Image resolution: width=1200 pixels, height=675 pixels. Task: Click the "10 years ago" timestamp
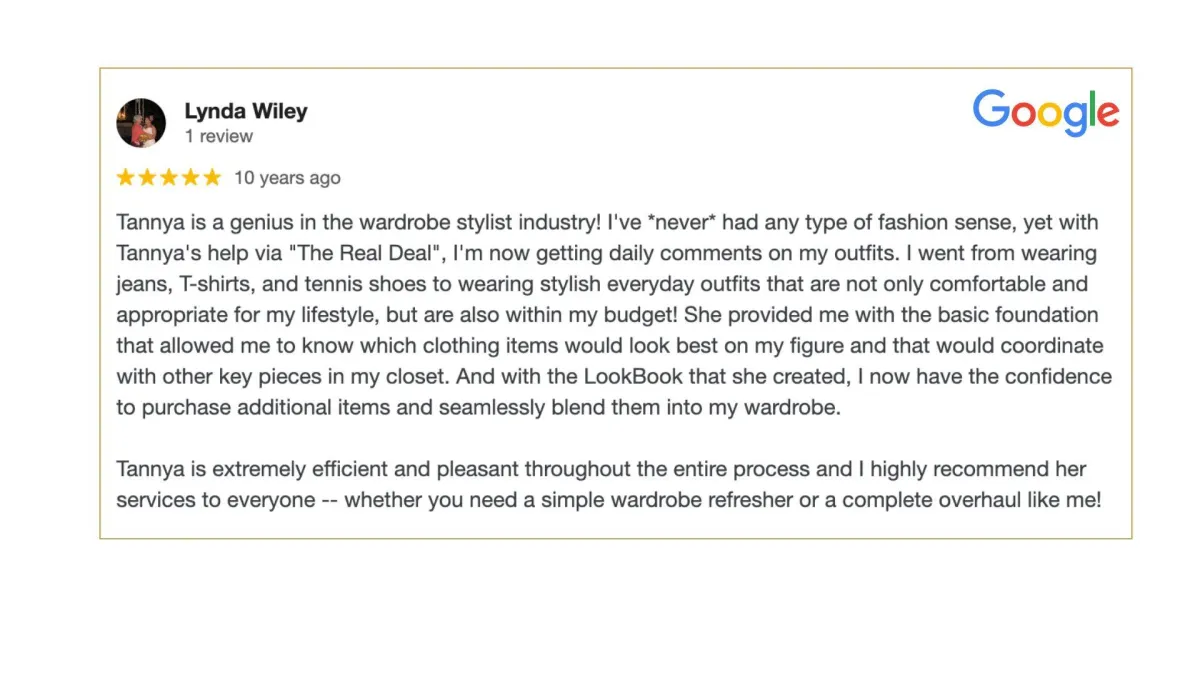(x=287, y=178)
